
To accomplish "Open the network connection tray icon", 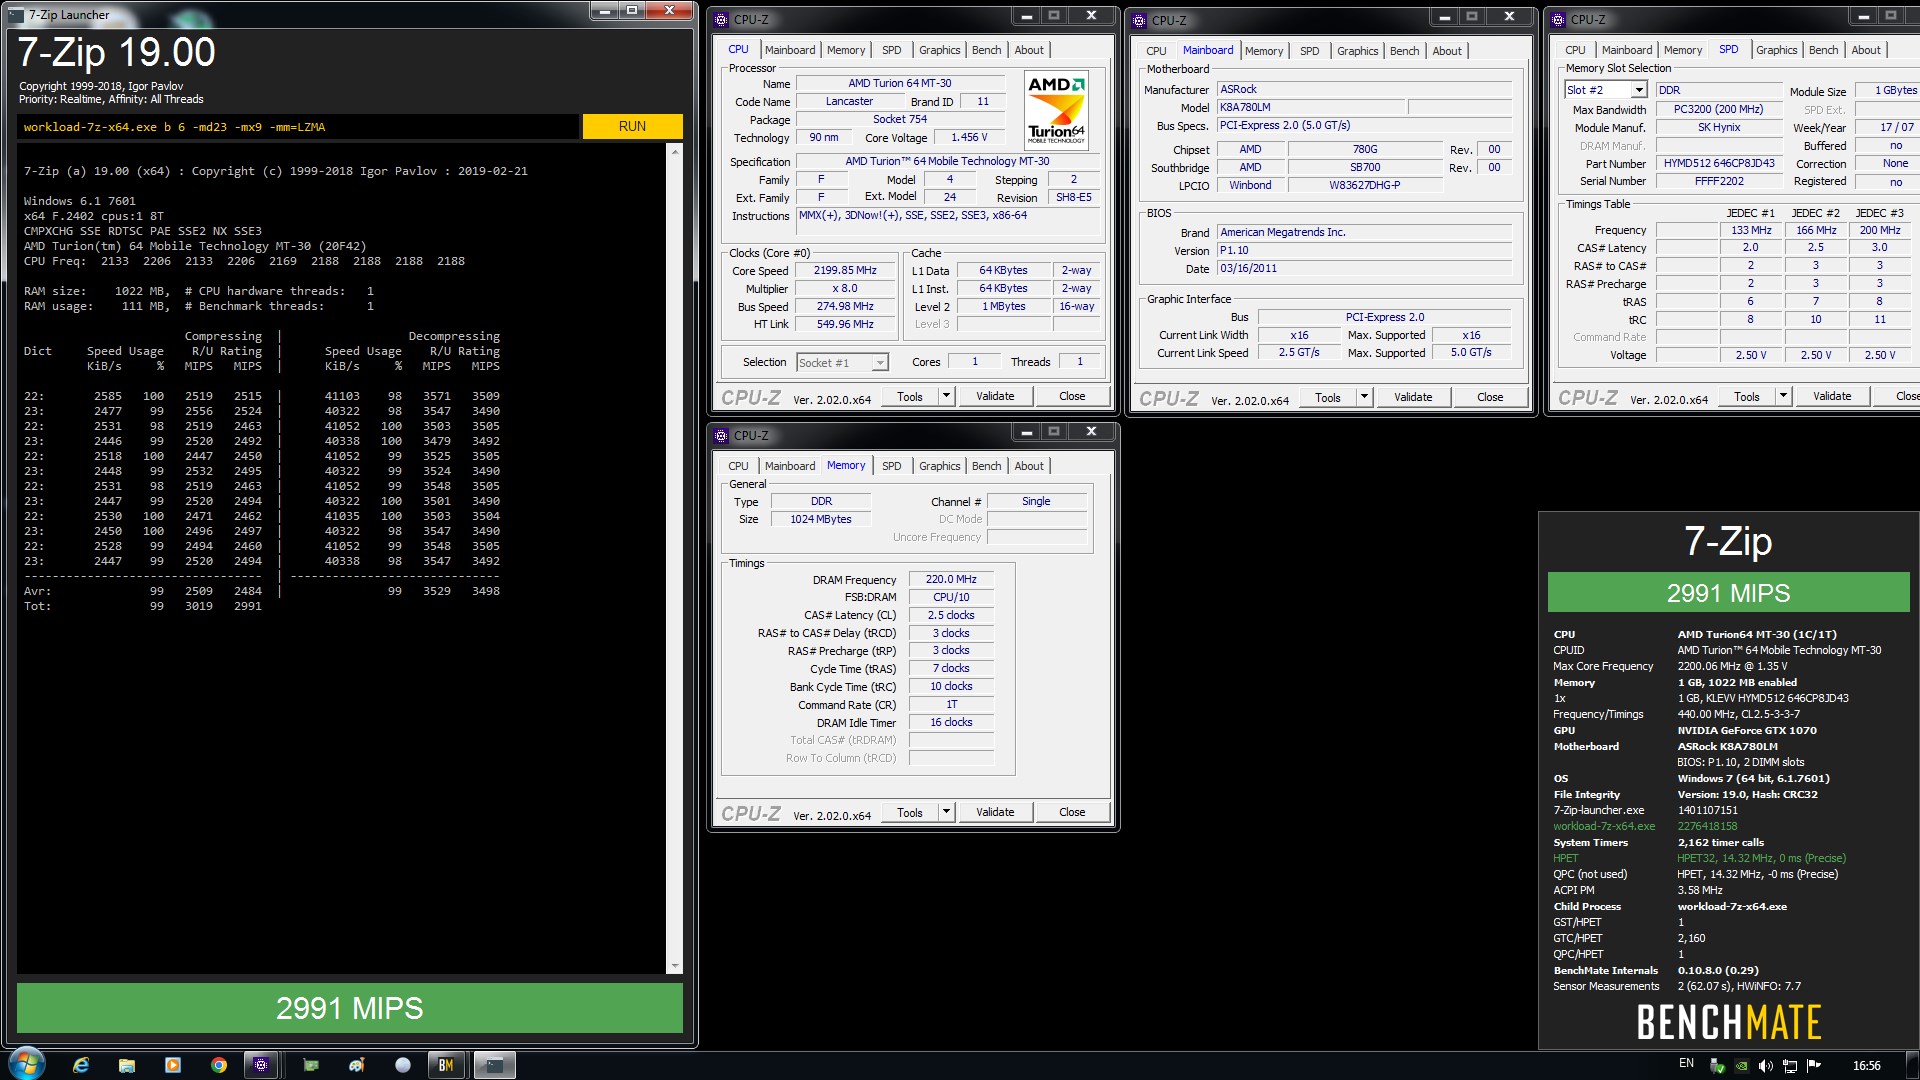I will [1790, 1066].
